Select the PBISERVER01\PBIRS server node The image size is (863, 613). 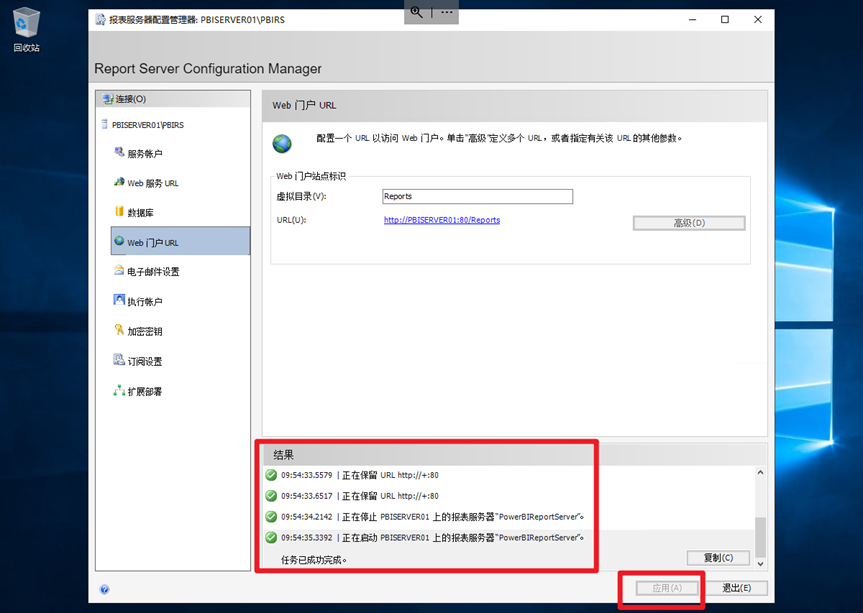tap(147, 125)
